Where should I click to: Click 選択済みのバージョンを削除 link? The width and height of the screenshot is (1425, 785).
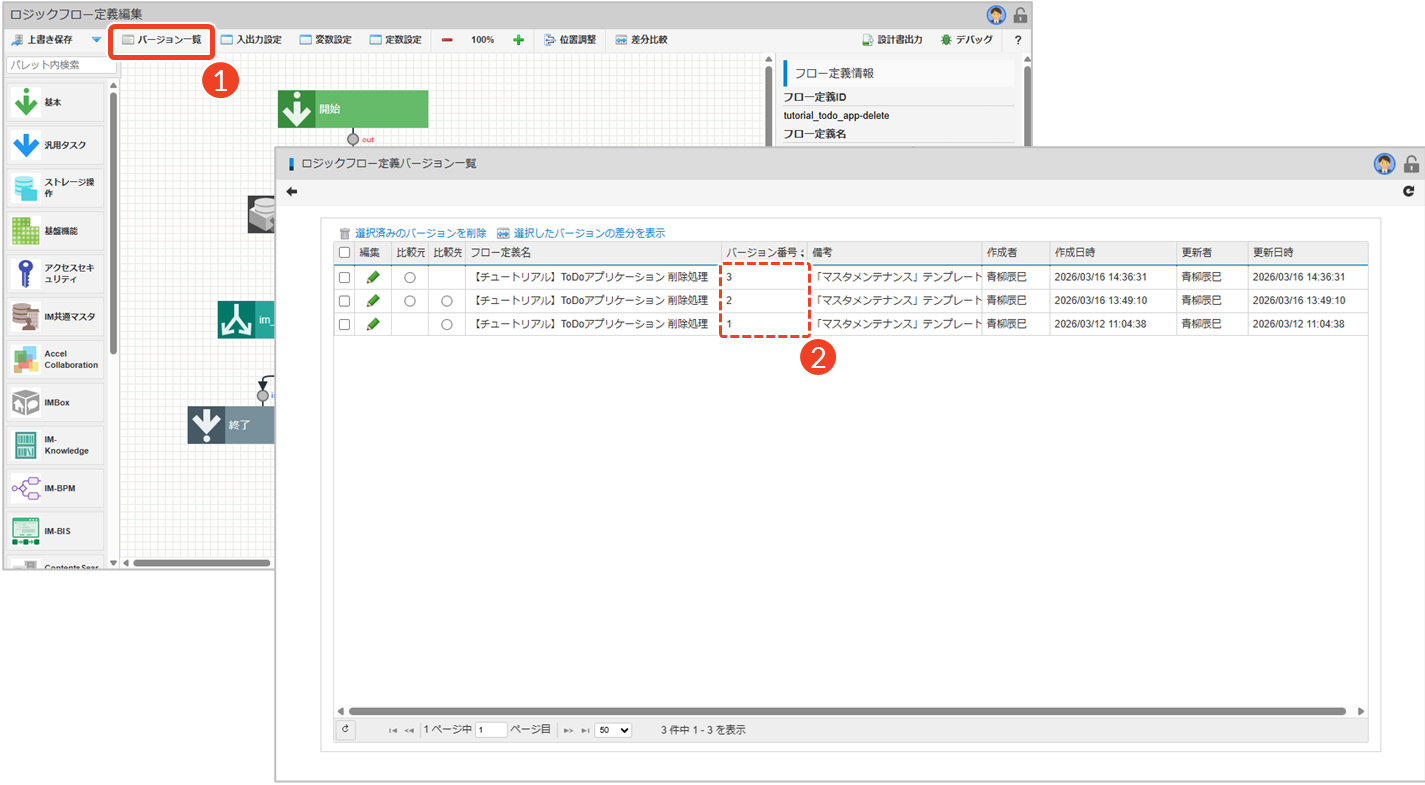412,233
